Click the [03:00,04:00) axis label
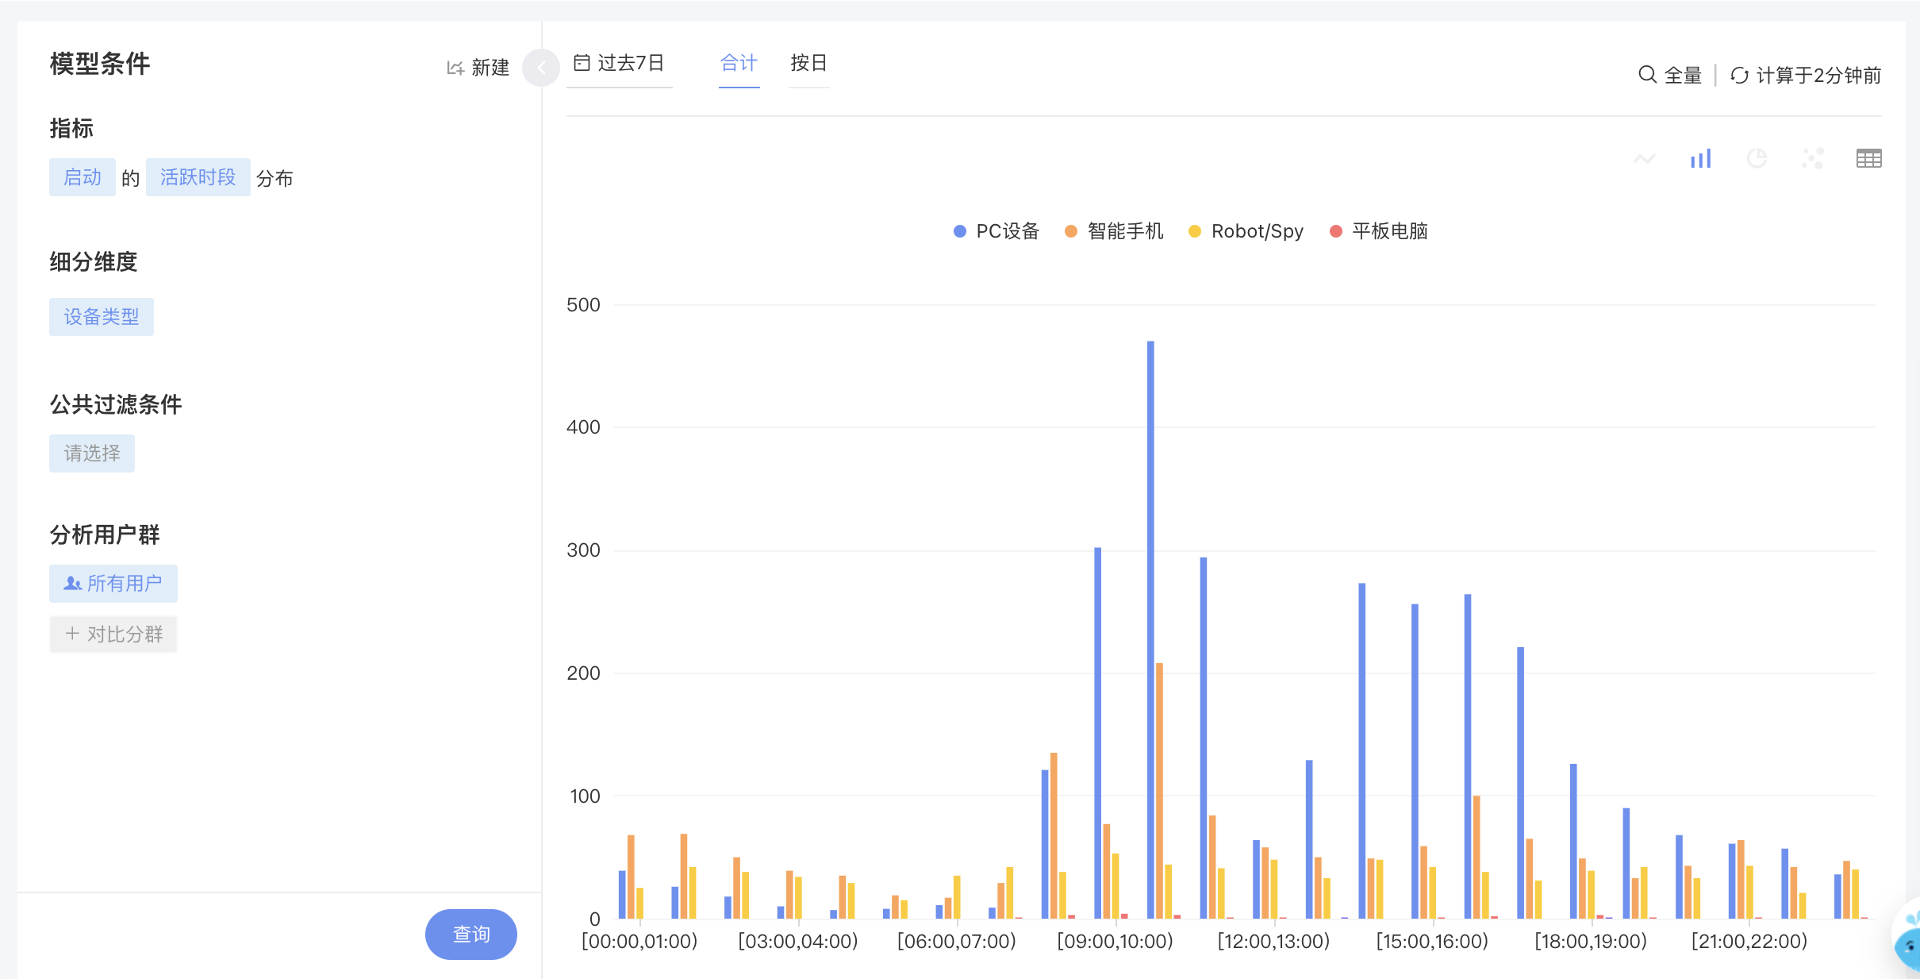Screen dimensions: 1920x980 tap(798, 941)
